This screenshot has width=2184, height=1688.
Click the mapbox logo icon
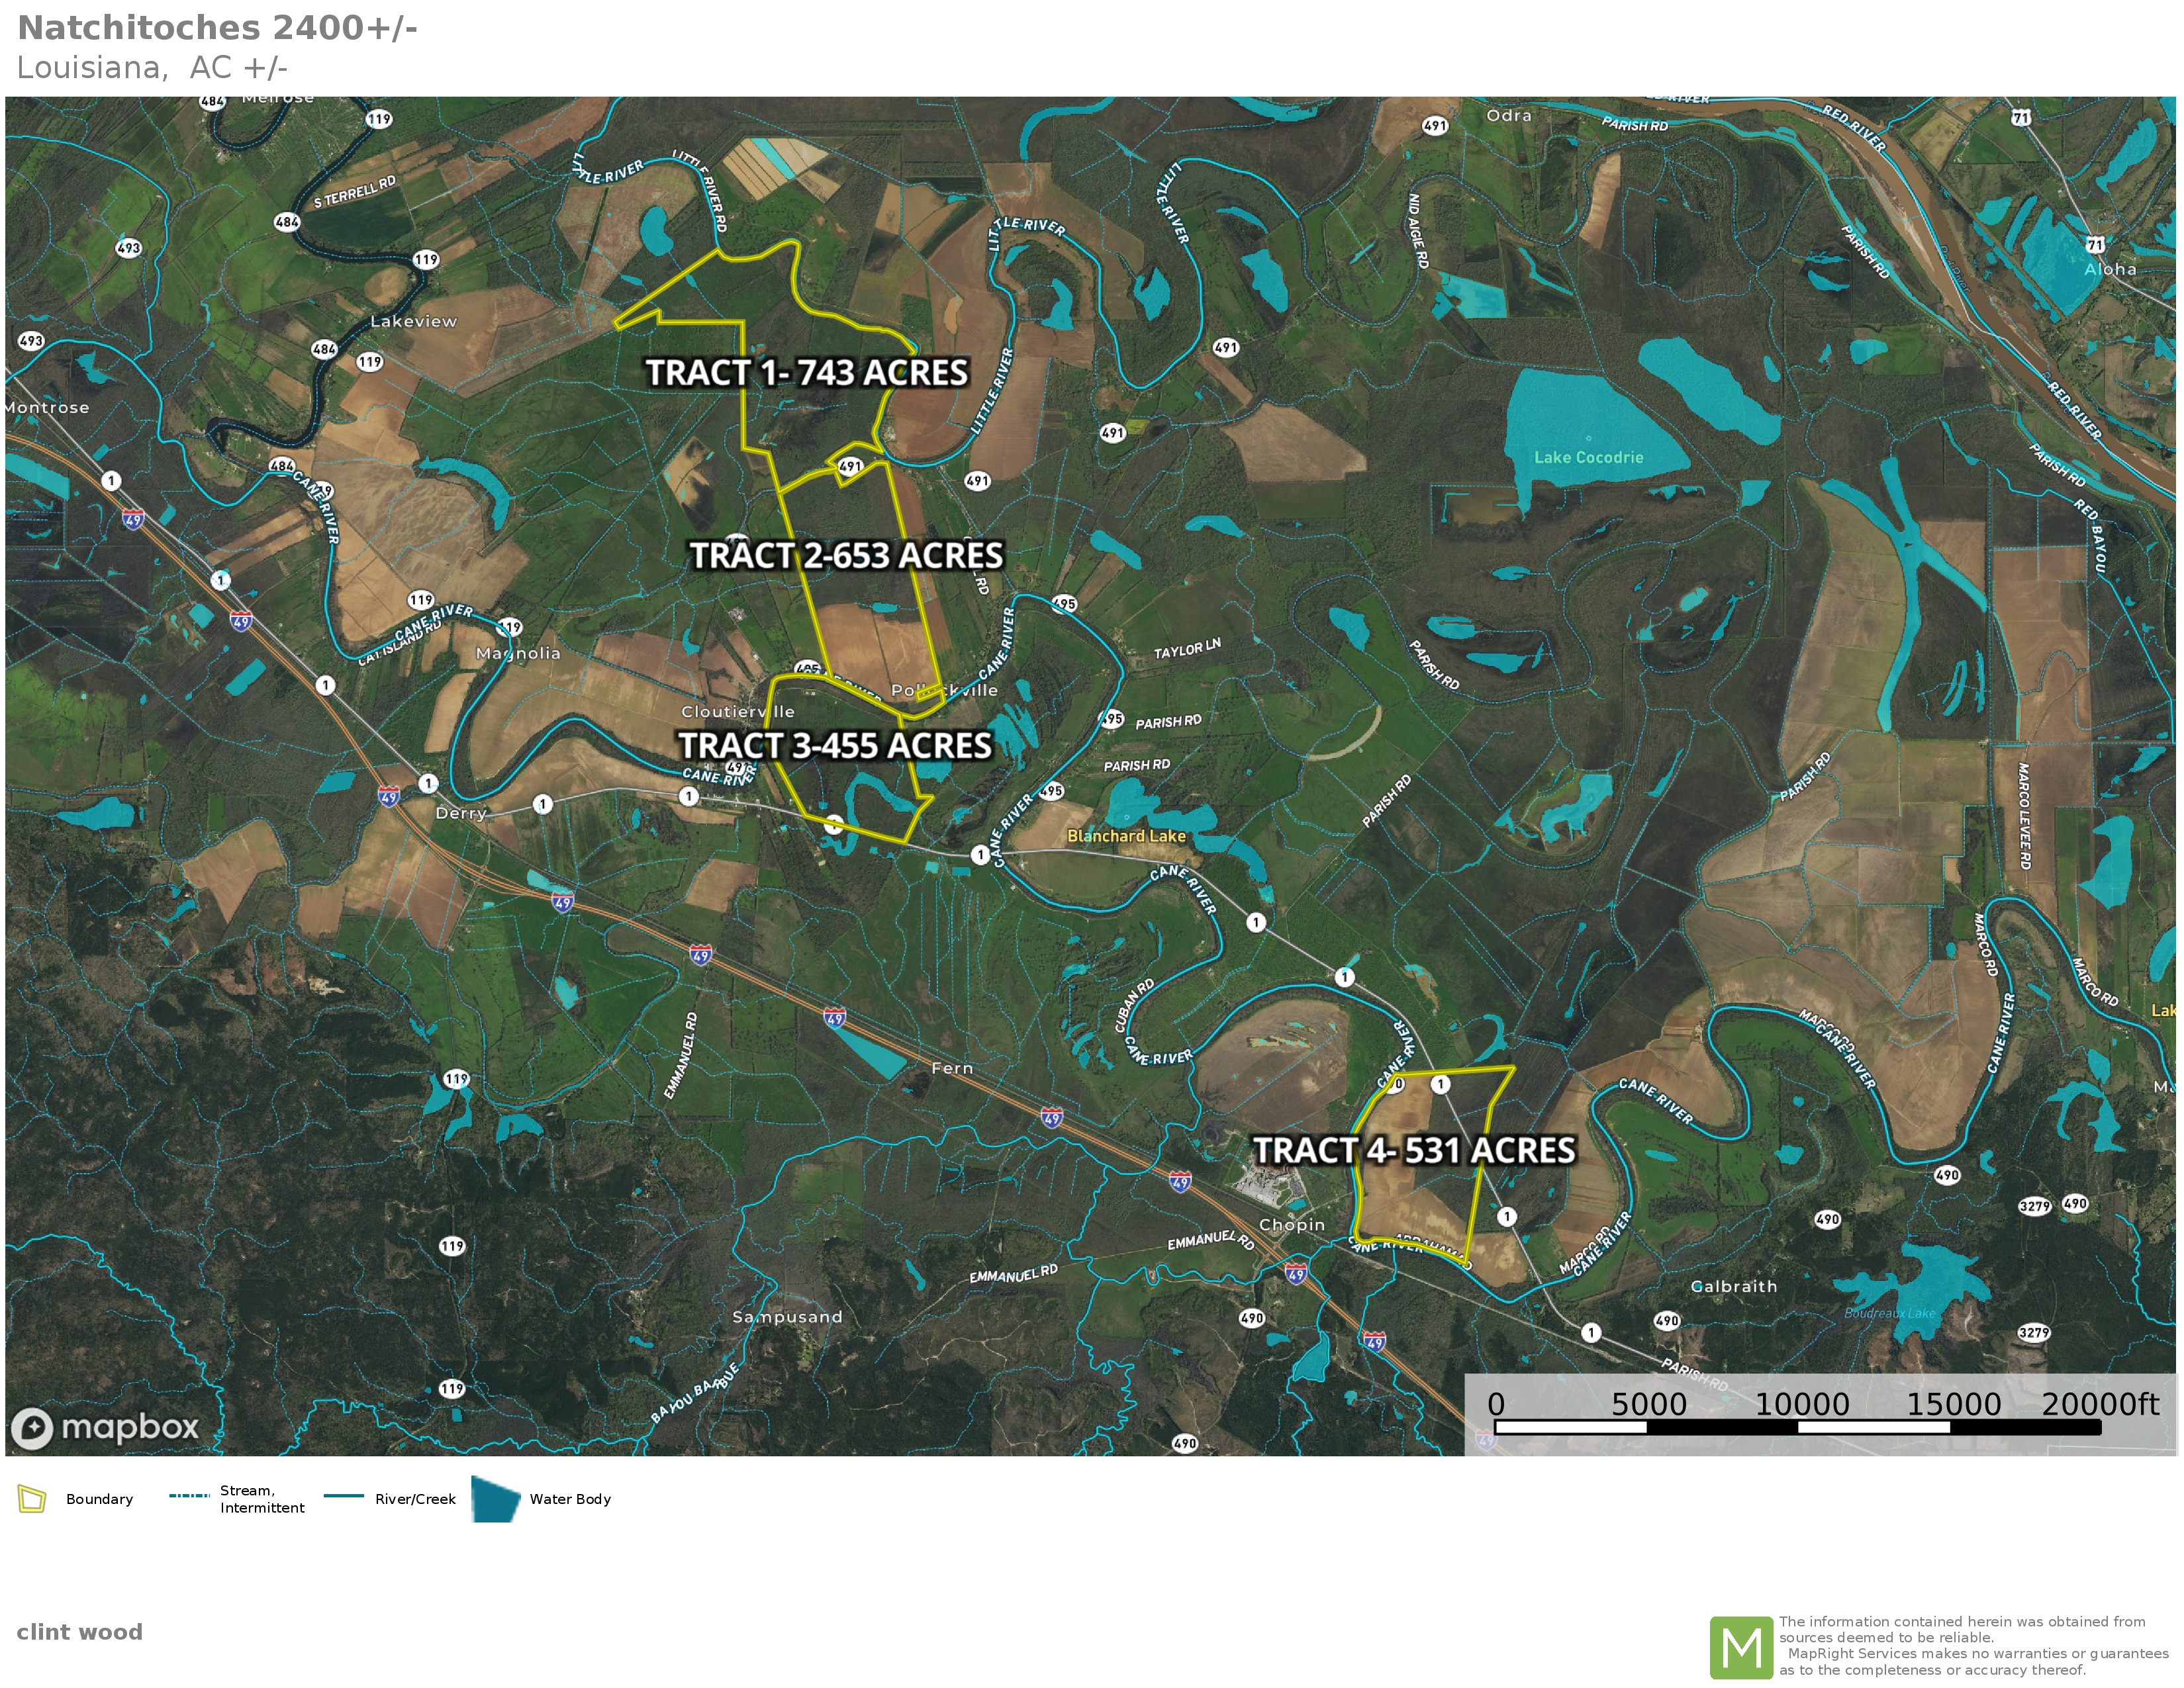32,1428
